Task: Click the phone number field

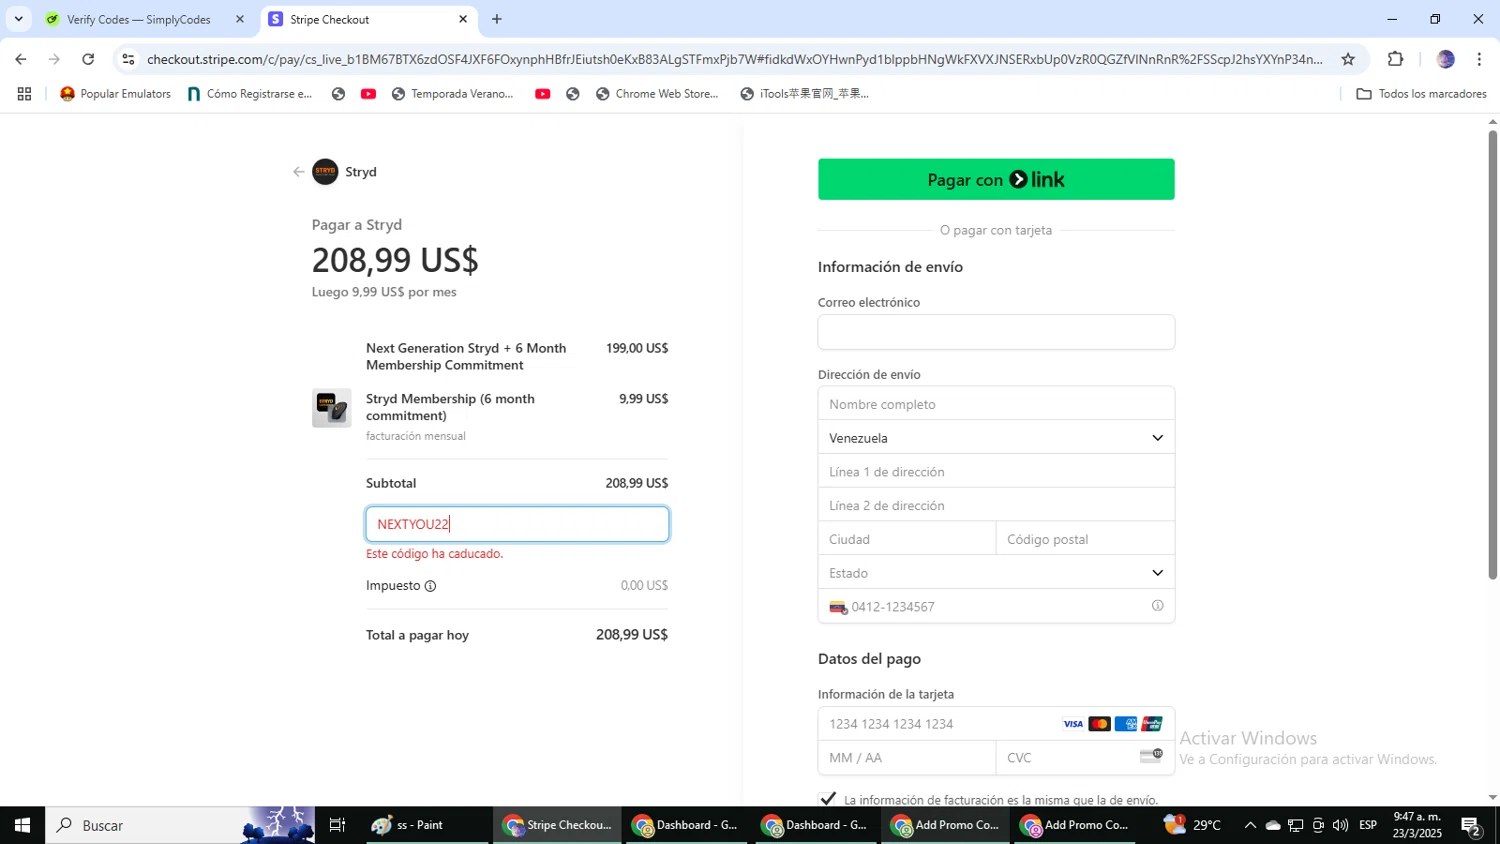Action: pyautogui.click(x=996, y=607)
